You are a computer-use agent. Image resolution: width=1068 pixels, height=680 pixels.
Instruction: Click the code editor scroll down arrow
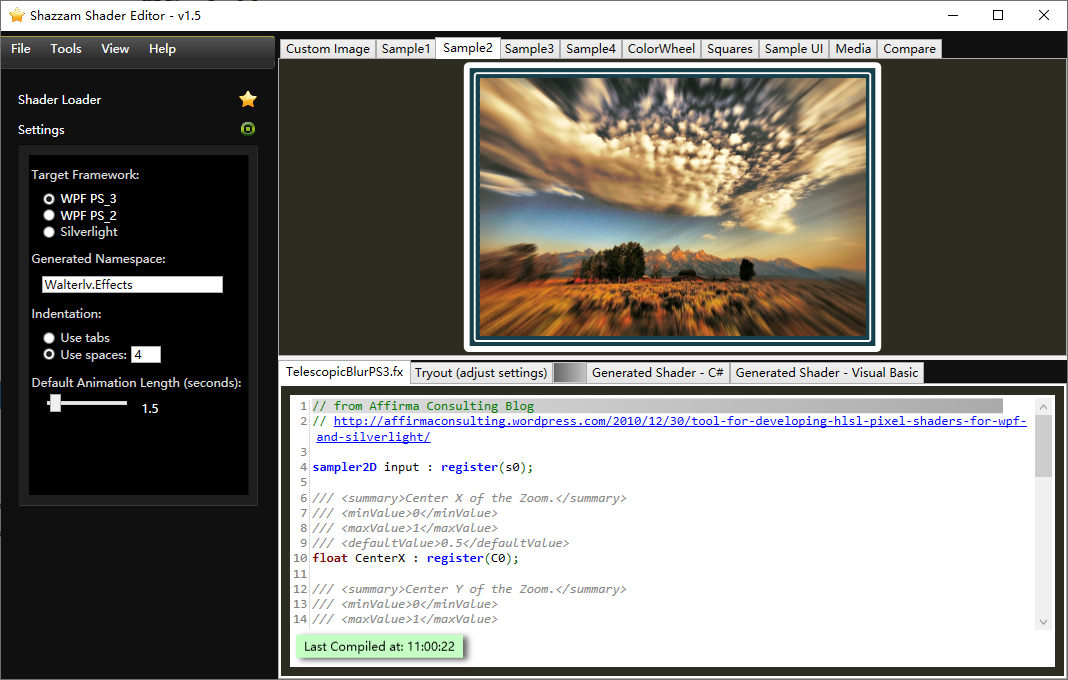(1043, 621)
